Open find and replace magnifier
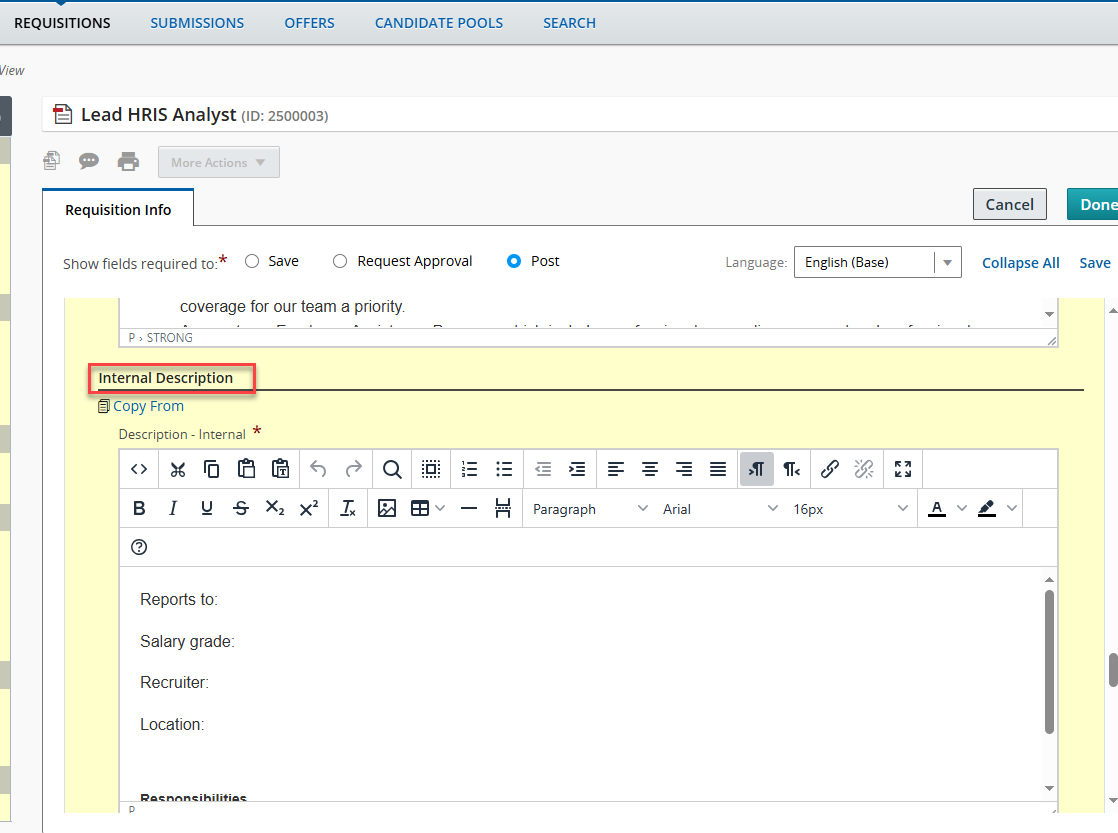This screenshot has height=833, width=1118. pos(391,469)
